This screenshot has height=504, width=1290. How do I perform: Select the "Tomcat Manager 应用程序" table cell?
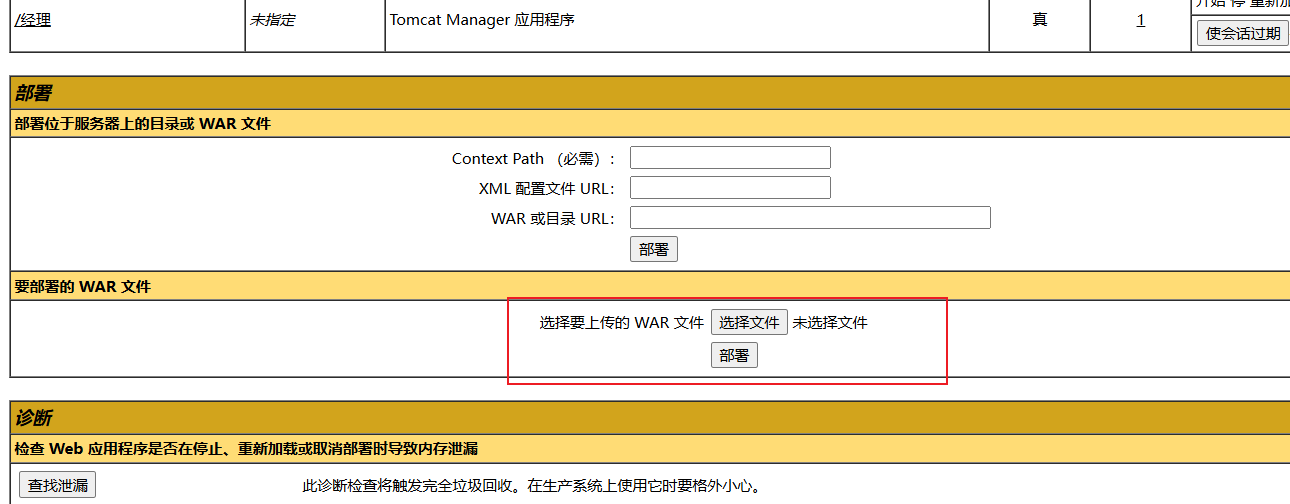click(x=688, y=20)
